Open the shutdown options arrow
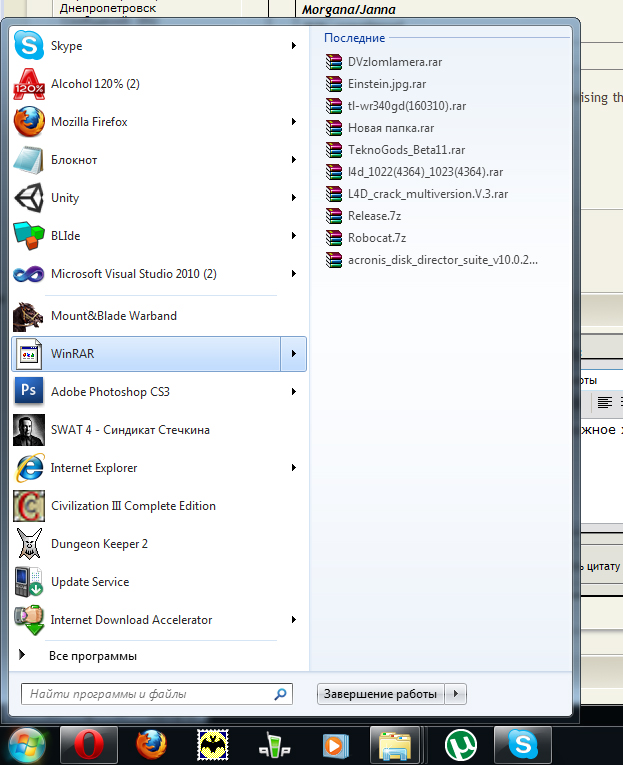623x765 pixels. click(x=456, y=694)
